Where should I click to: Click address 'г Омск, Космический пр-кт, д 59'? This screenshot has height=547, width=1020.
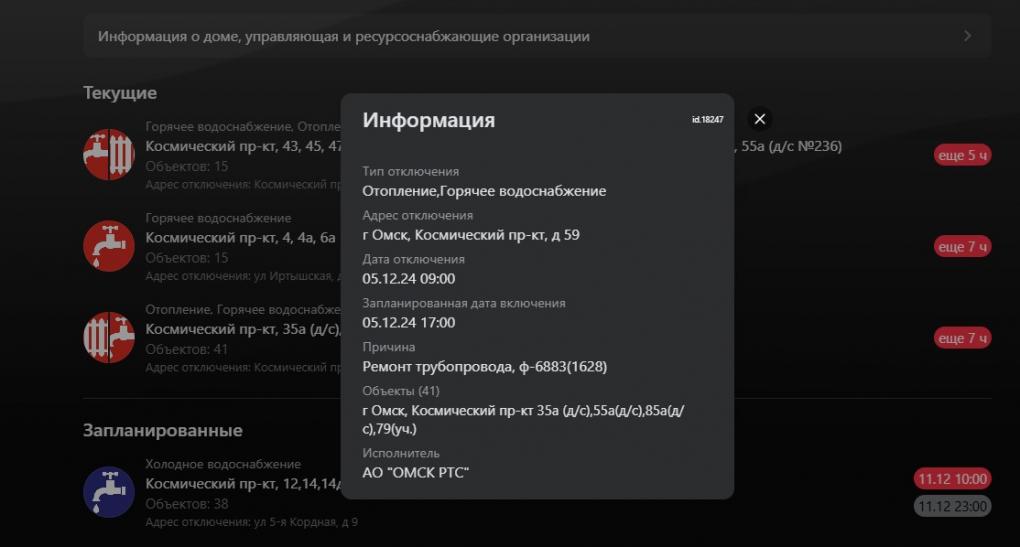pyautogui.click(x=471, y=235)
